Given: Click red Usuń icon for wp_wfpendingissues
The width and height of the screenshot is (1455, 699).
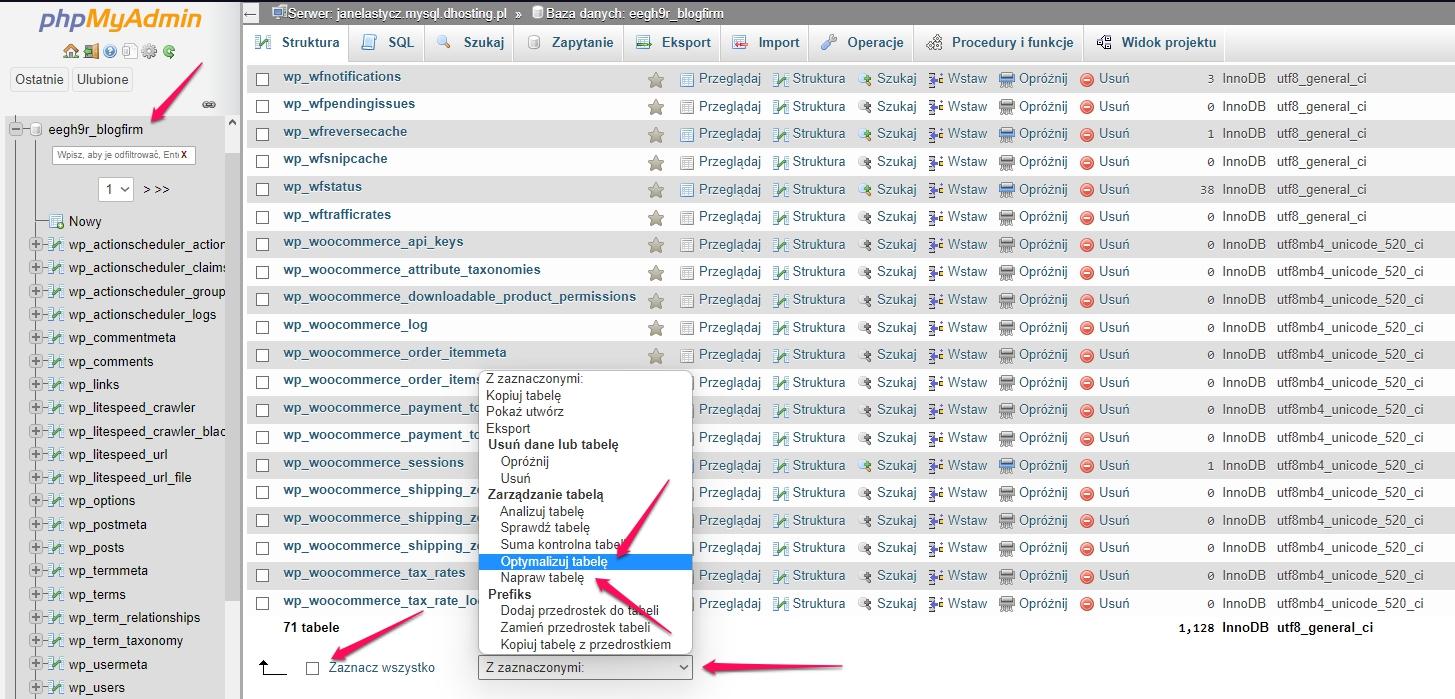Looking at the screenshot, I should coord(1087,107).
